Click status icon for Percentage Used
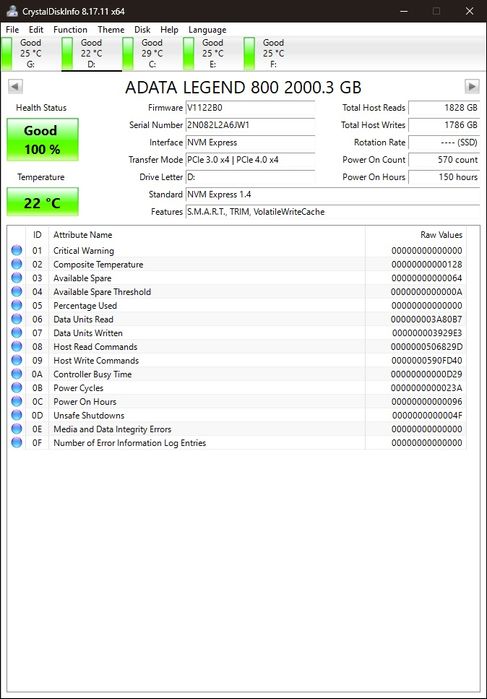 point(17,305)
